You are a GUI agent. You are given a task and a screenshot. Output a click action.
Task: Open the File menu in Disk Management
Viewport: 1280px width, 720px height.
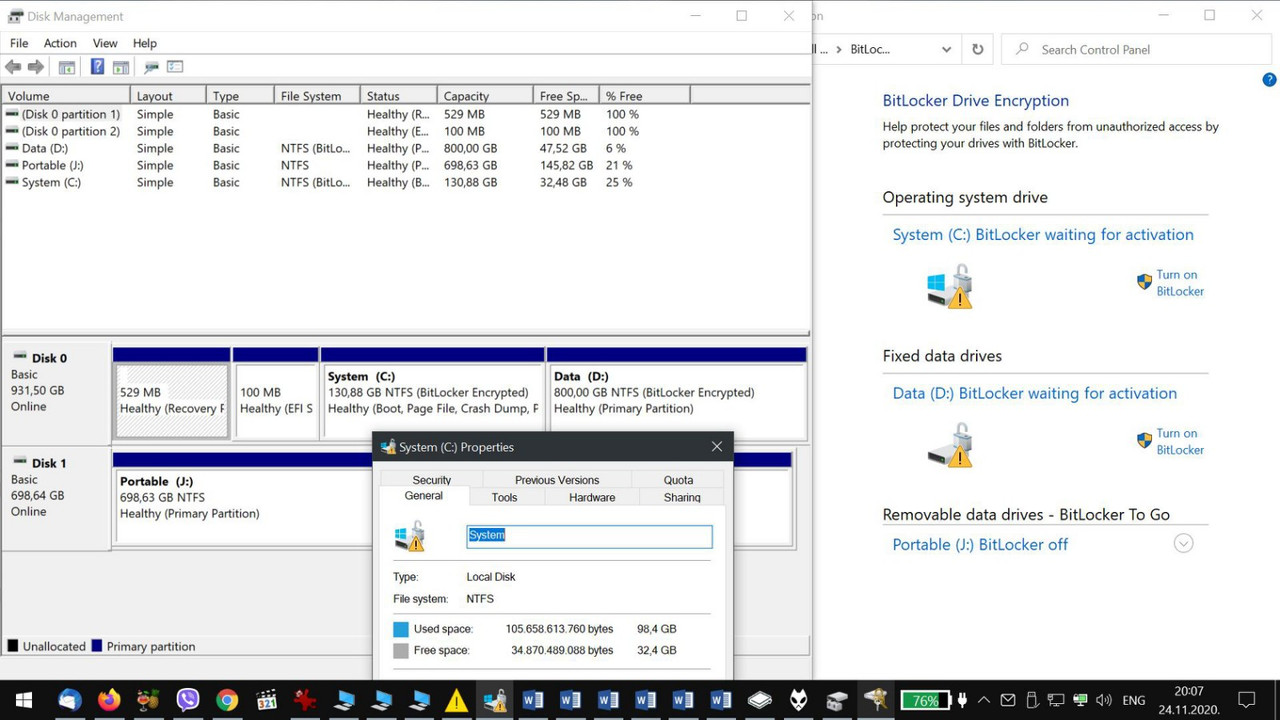(19, 43)
